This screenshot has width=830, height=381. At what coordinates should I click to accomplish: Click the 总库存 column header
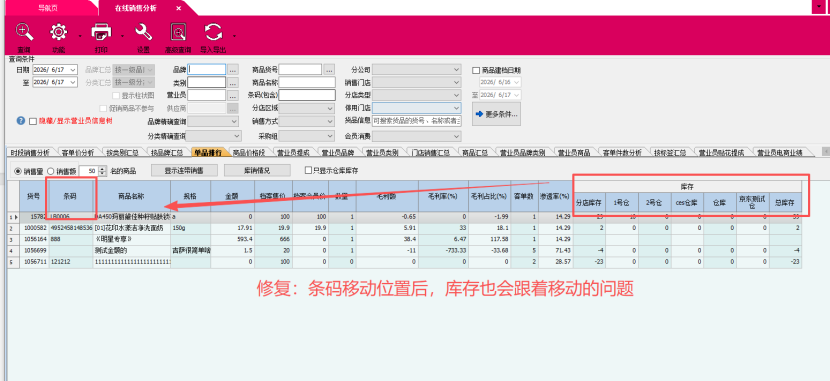pyautogui.click(x=785, y=202)
